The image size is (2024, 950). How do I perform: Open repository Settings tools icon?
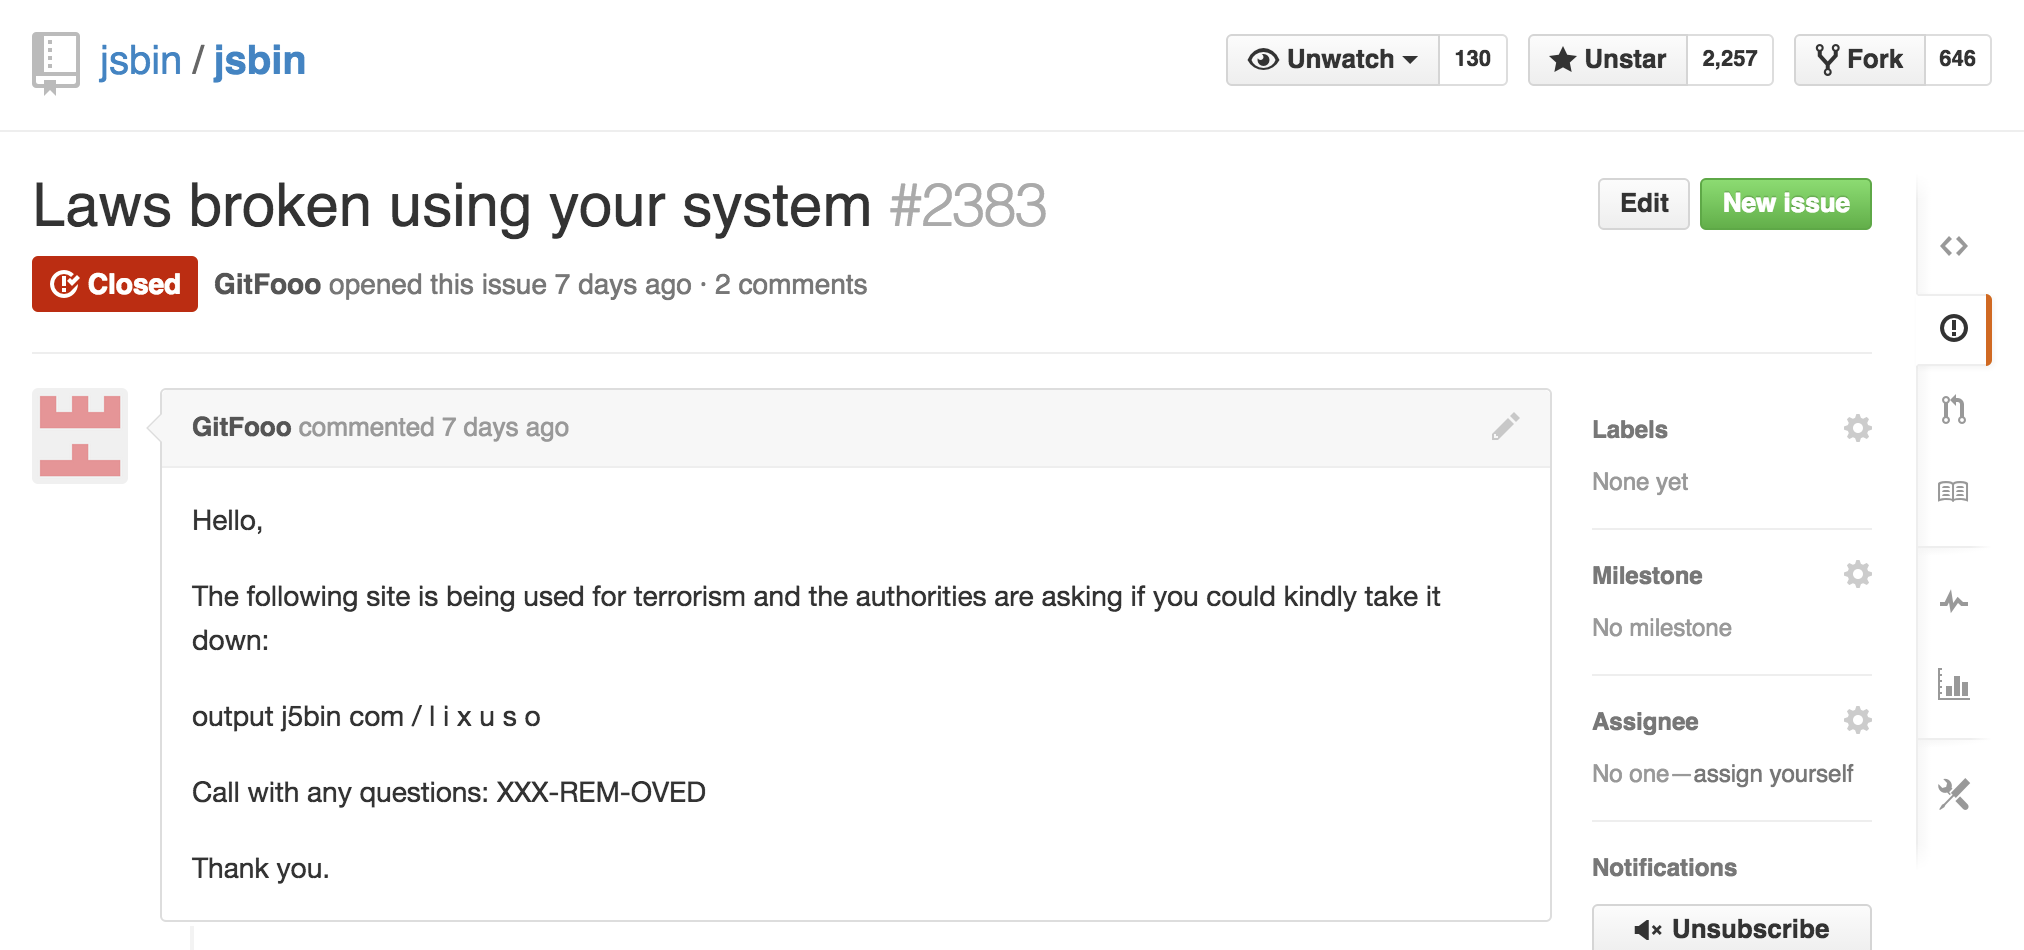pos(1953,794)
